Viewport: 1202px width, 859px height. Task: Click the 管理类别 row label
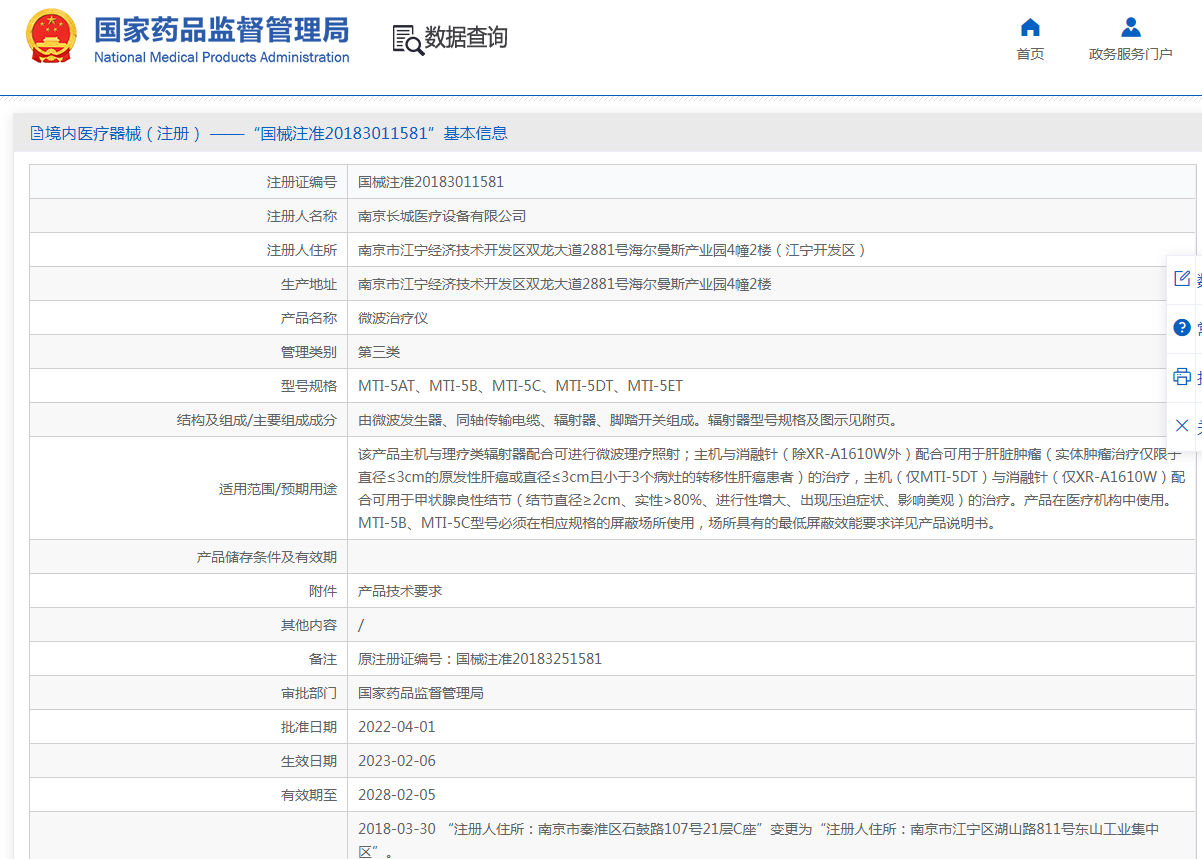(x=309, y=352)
